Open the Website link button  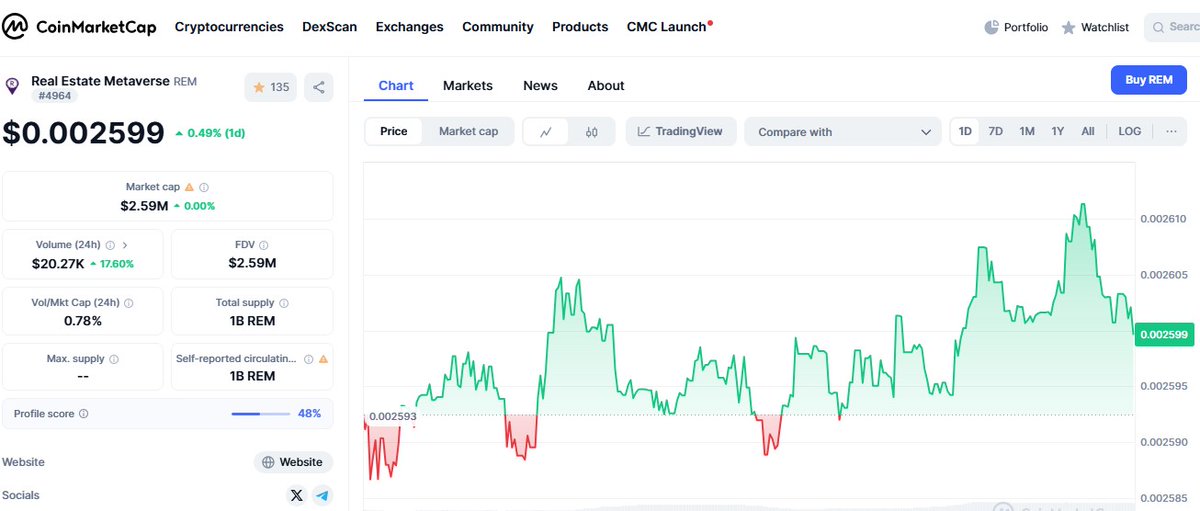[x=293, y=462]
